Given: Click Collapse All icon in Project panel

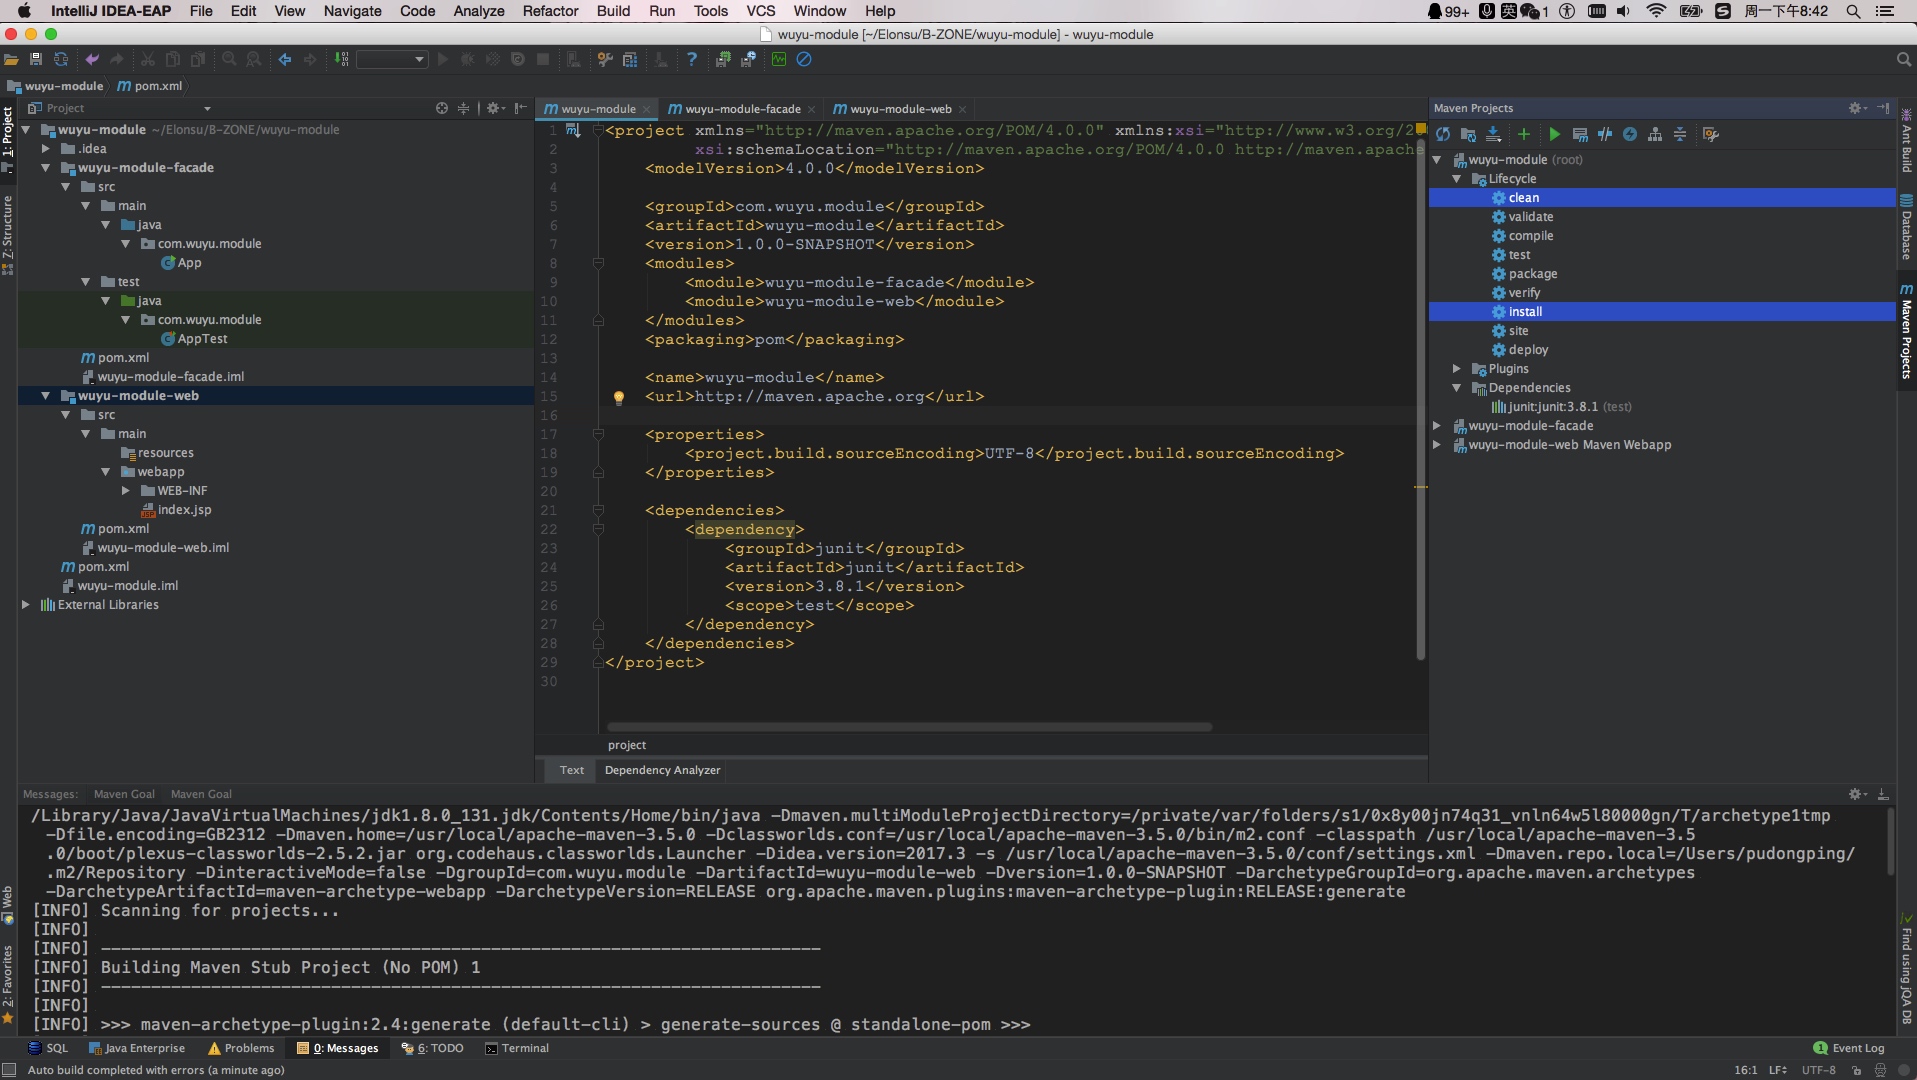Looking at the screenshot, I should (463, 108).
